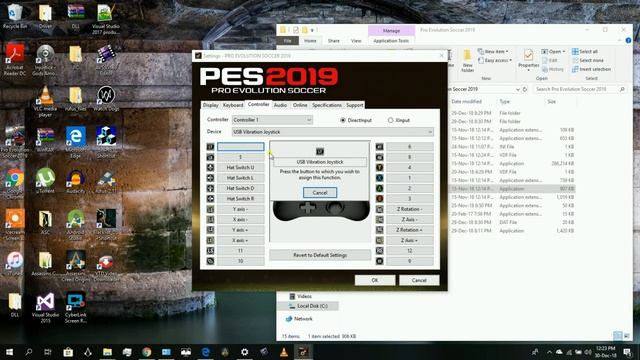640x360 pixels.
Task: Click Select all in the Explorer ribbon
Action: 585,51
